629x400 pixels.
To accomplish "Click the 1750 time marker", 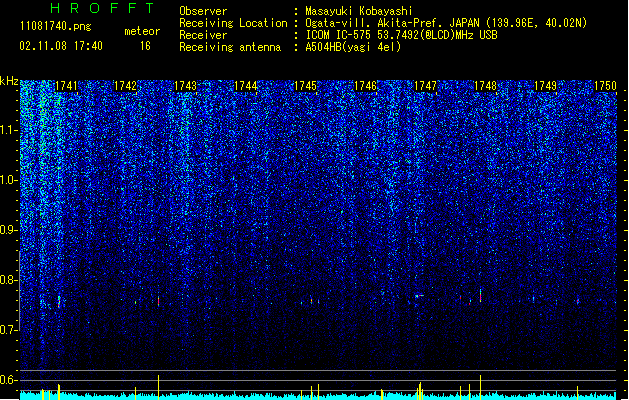I will 605,86.
